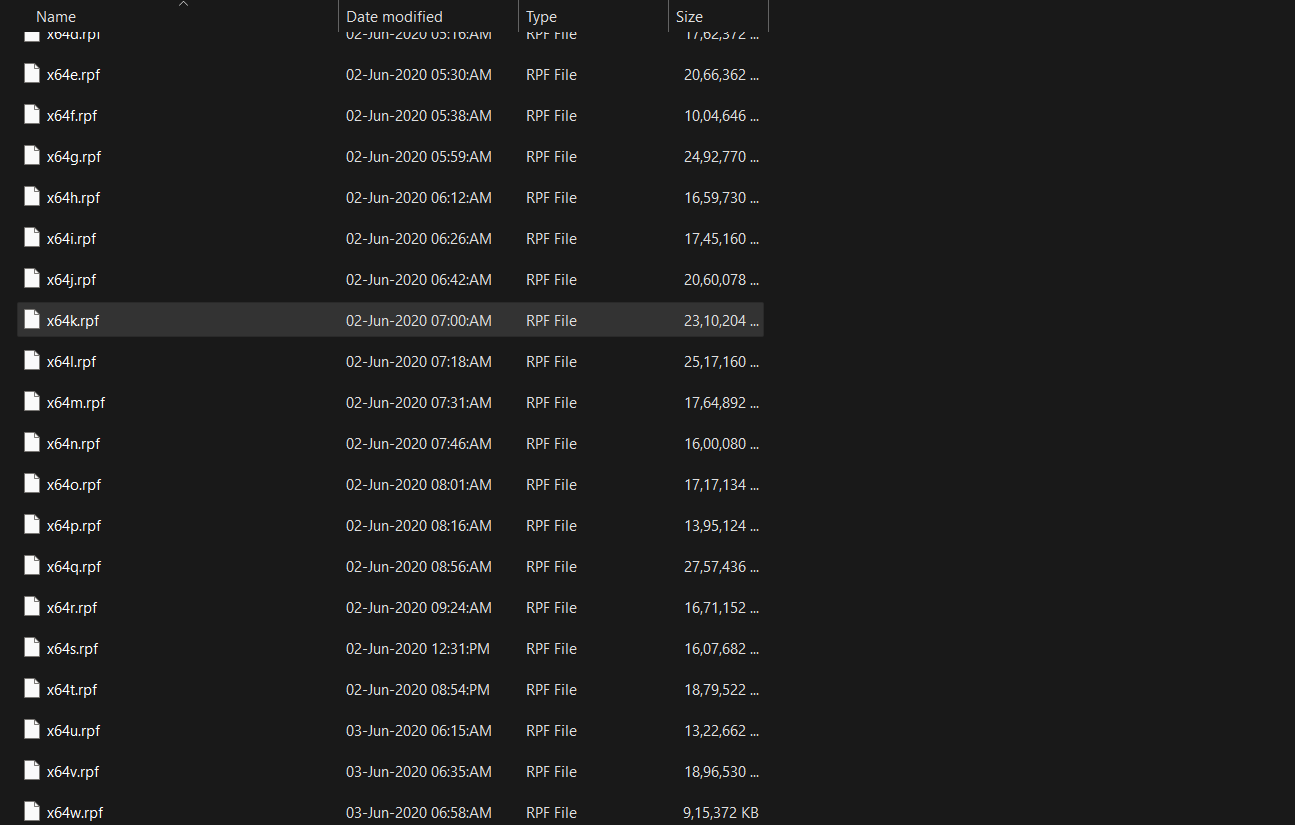Click the file icon beside x64w.rpf
Screen dimensions: 1295x825
31,812
